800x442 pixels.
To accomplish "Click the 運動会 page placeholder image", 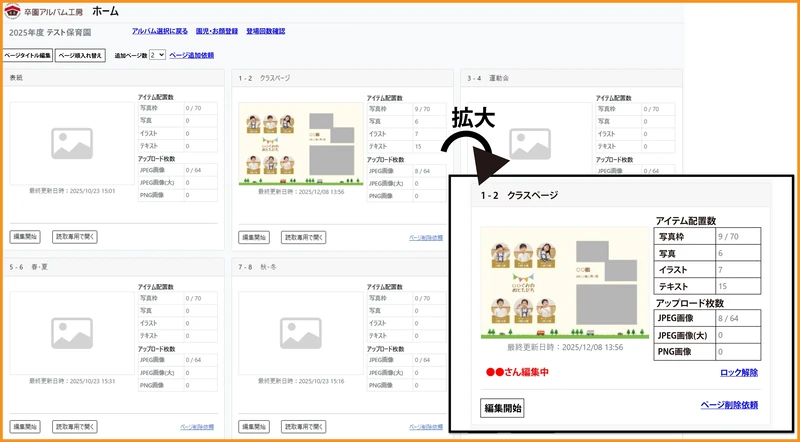I will click(x=530, y=143).
